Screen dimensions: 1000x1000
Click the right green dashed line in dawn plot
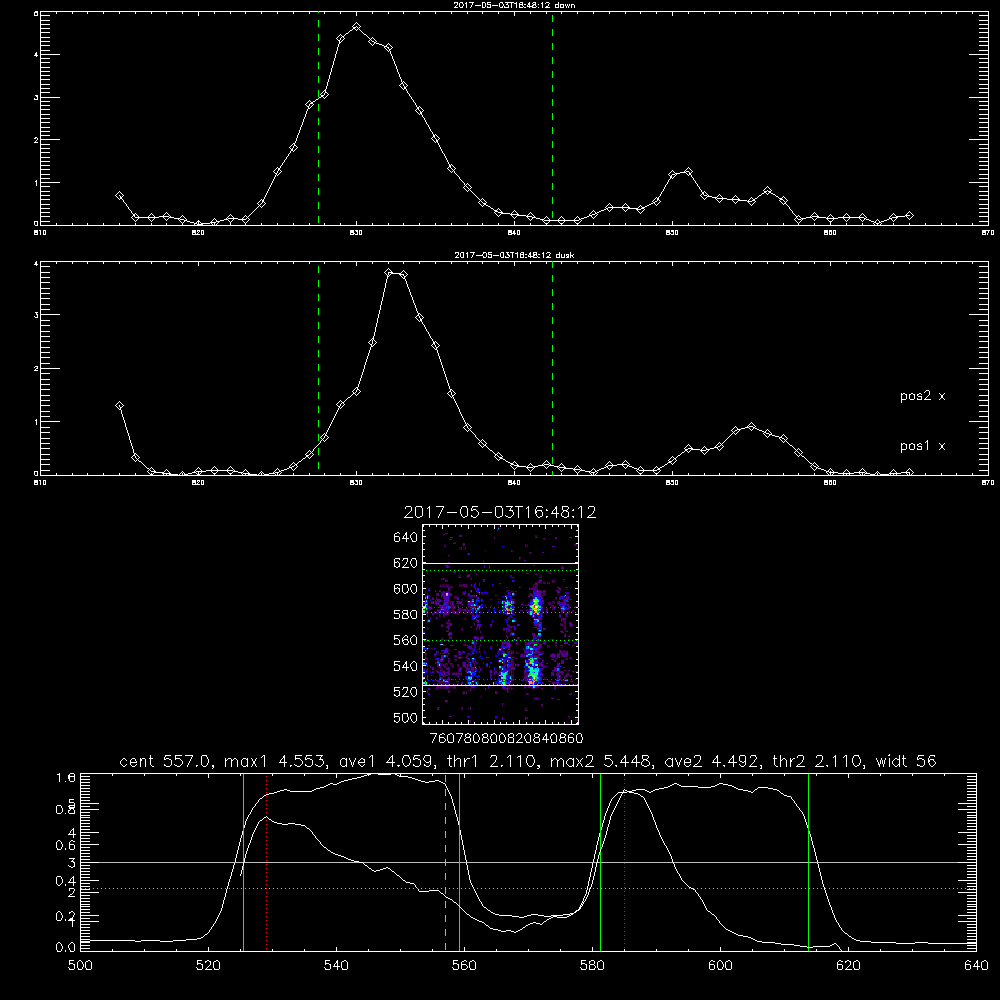(552, 118)
